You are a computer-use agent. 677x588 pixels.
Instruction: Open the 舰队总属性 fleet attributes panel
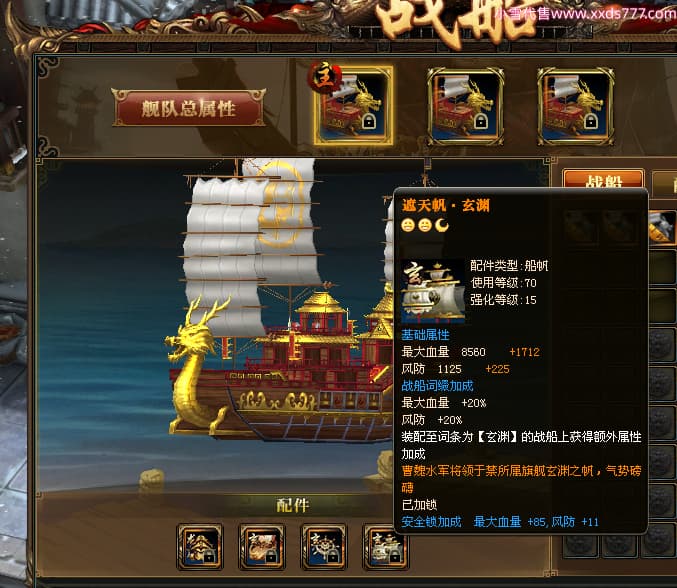(189, 108)
